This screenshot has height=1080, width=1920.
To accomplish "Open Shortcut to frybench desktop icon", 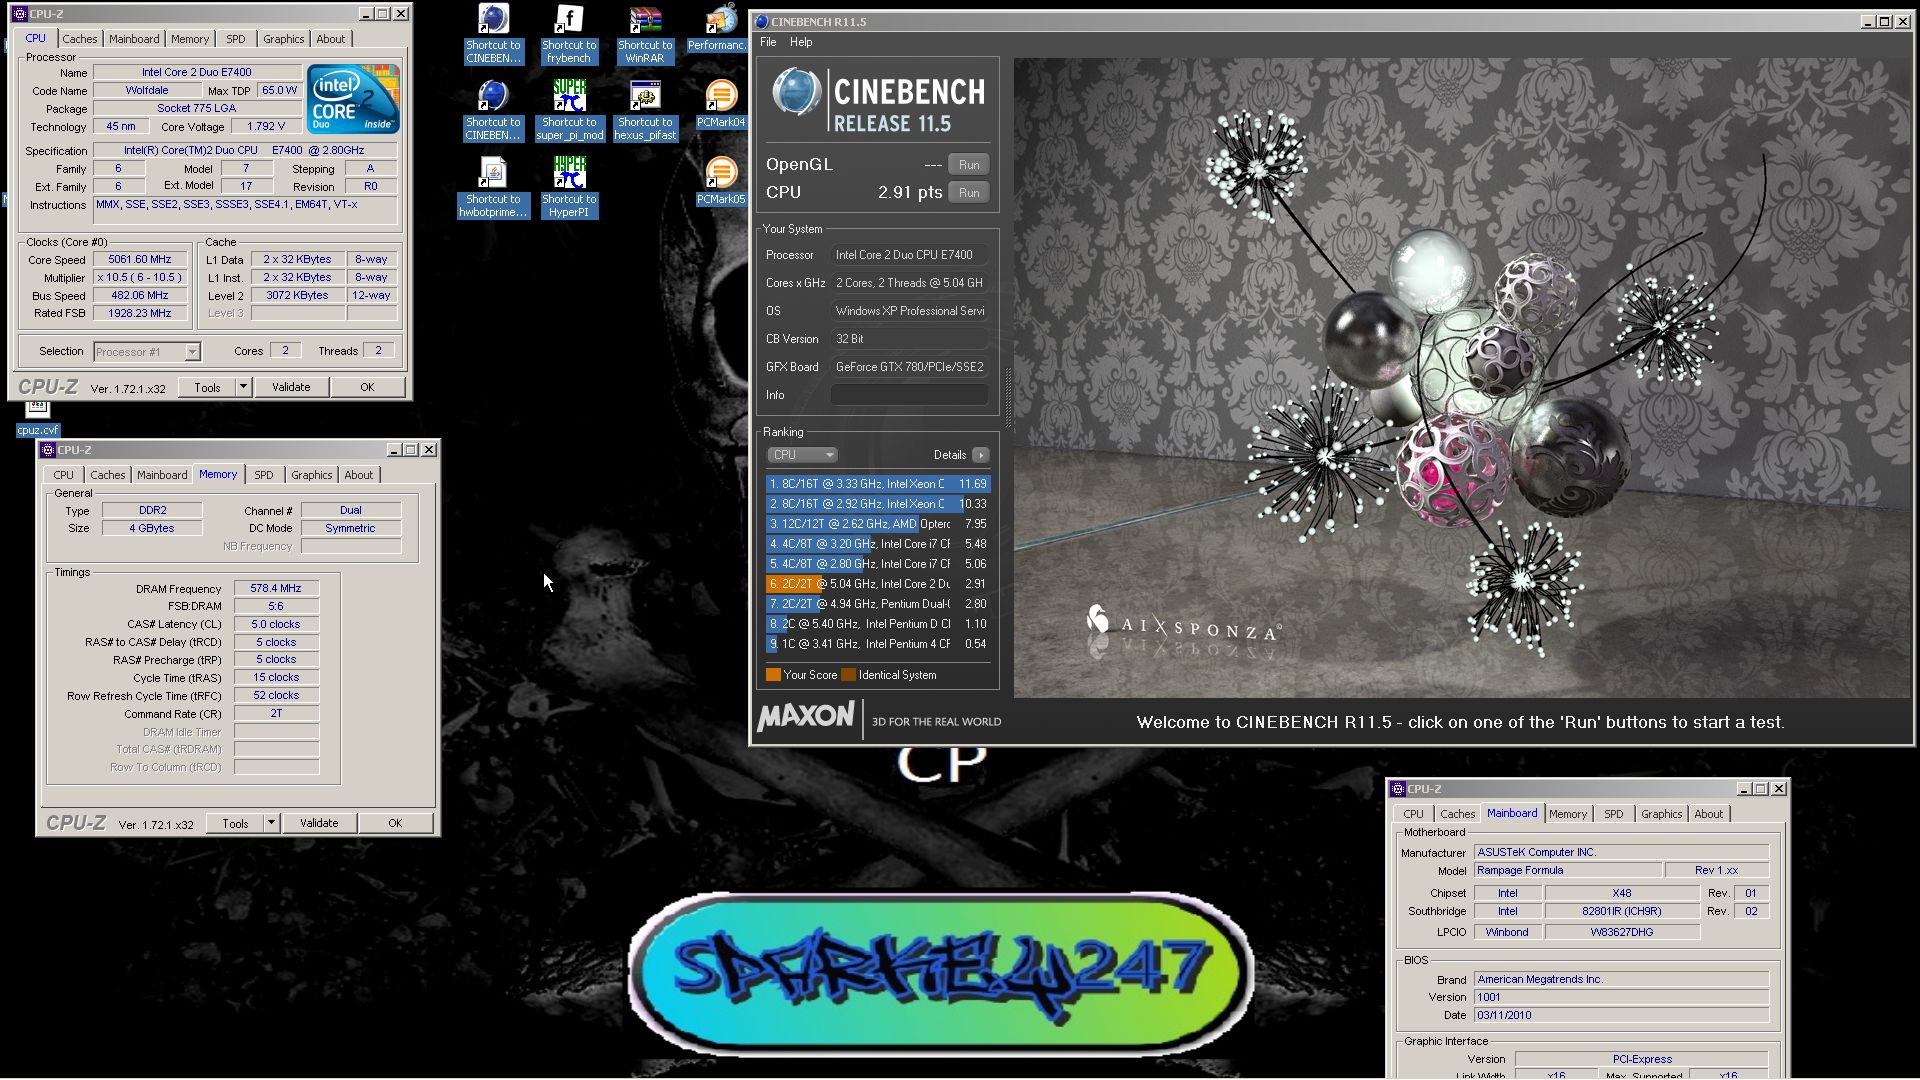I will click(569, 33).
